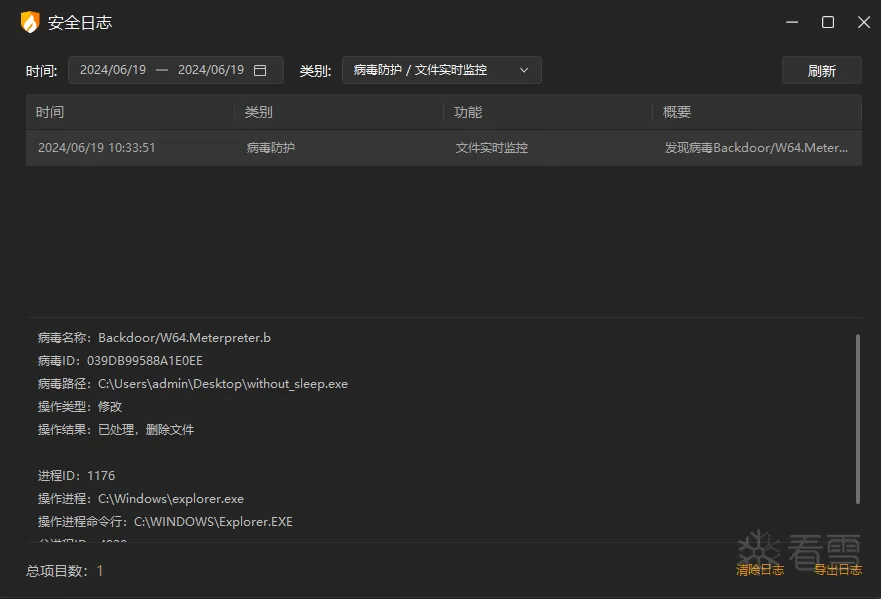Viewport: 881px width, 599px height.
Task: Click the 病毒防护 cell in log row
Action: (x=271, y=148)
